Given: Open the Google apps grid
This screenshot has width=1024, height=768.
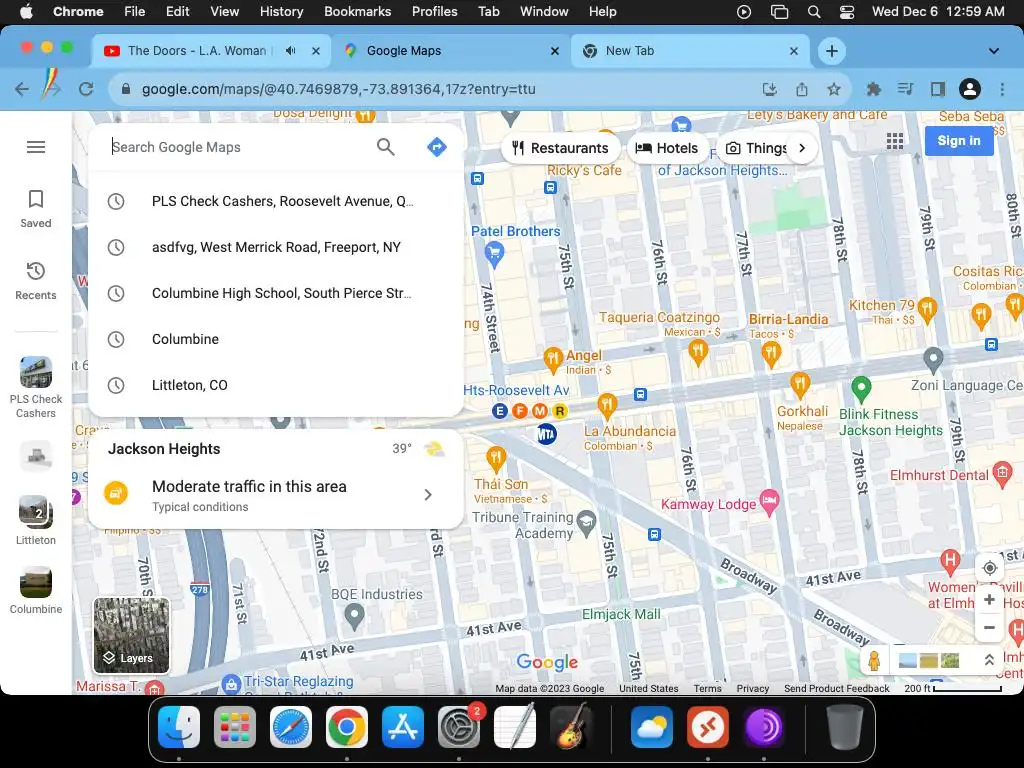Looking at the screenshot, I should (x=895, y=141).
